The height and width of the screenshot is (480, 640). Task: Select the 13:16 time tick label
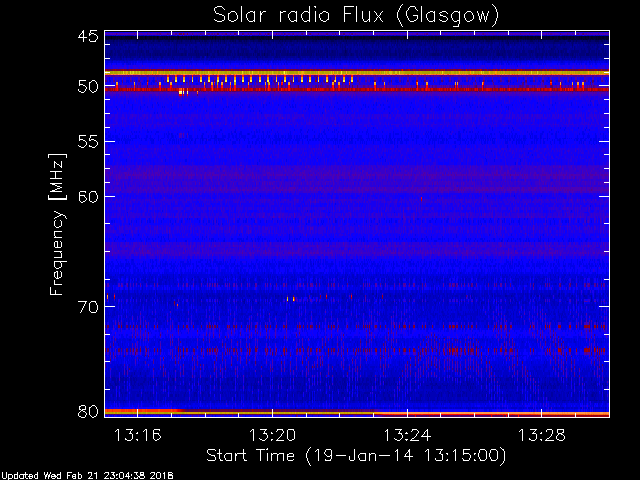pyautogui.click(x=138, y=435)
